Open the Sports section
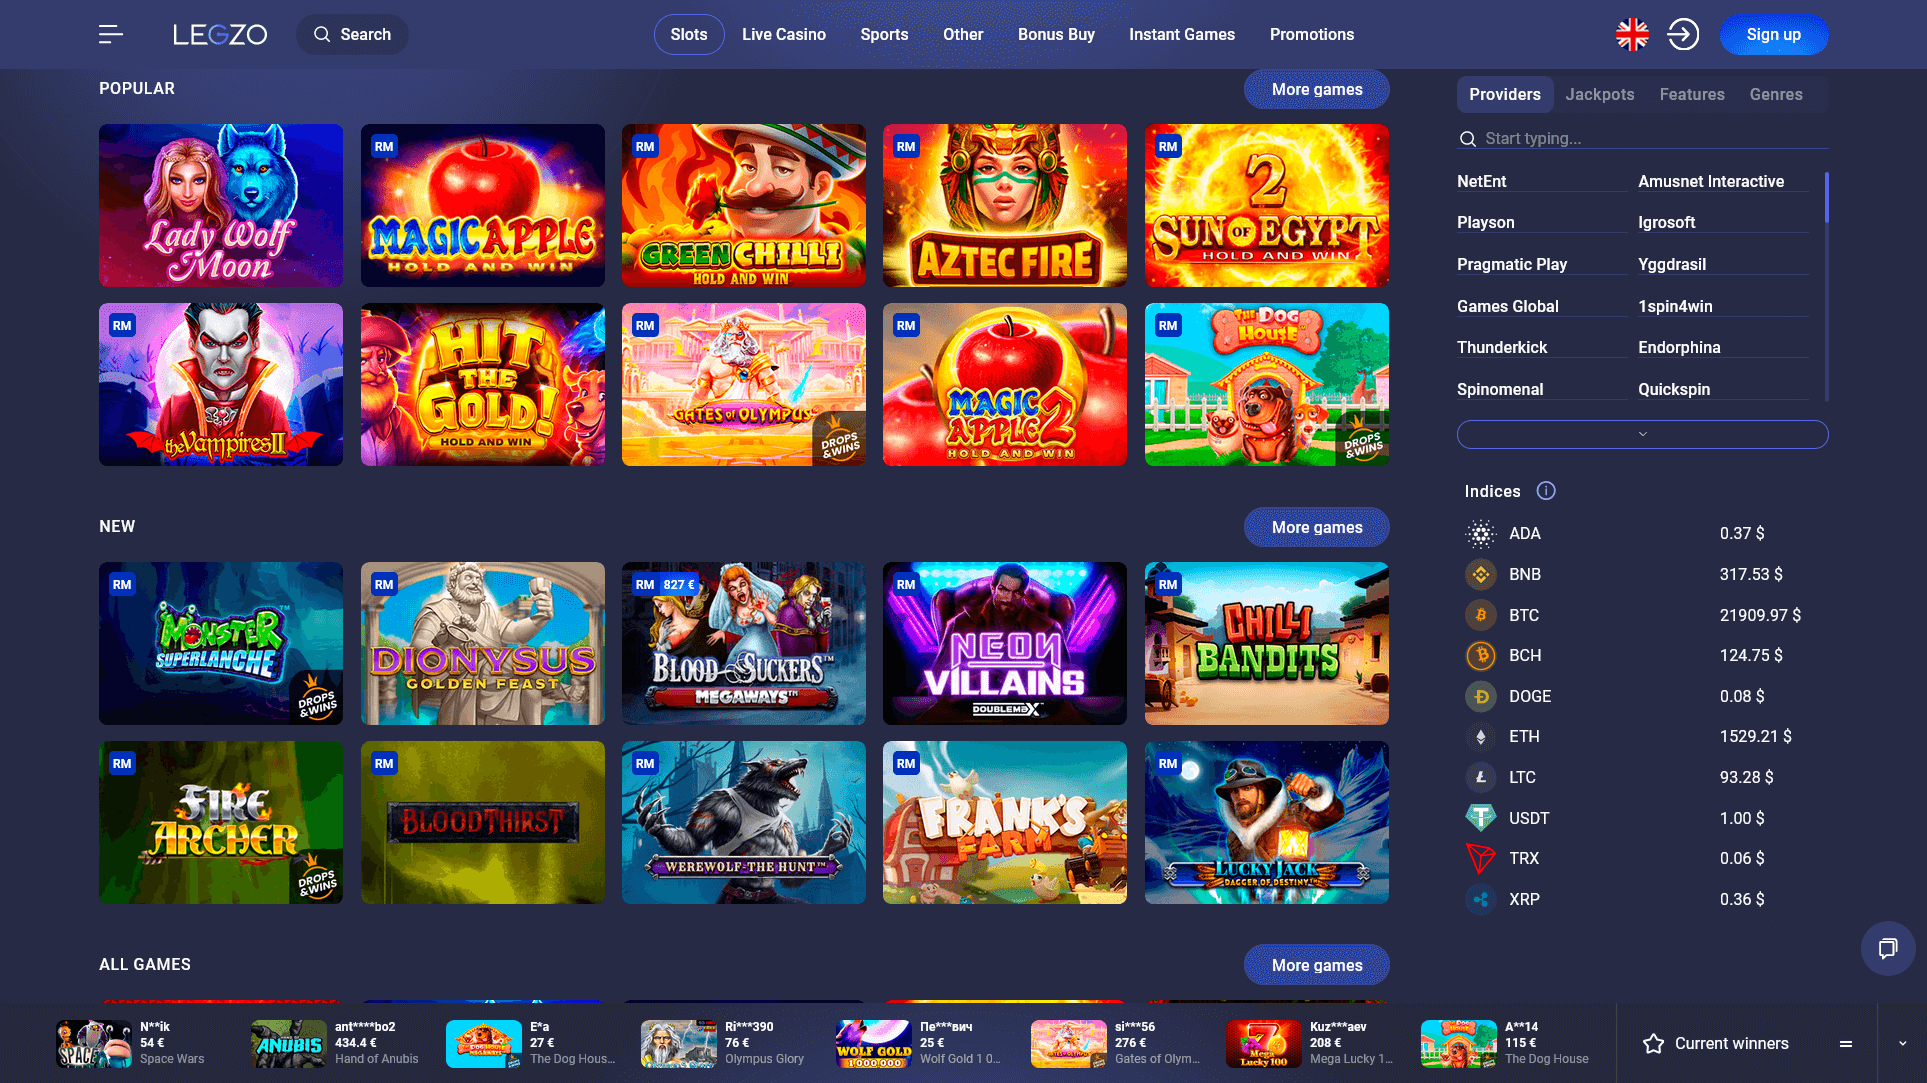The width and height of the screenshot is (1927, 1083). (x=884, y=35)
